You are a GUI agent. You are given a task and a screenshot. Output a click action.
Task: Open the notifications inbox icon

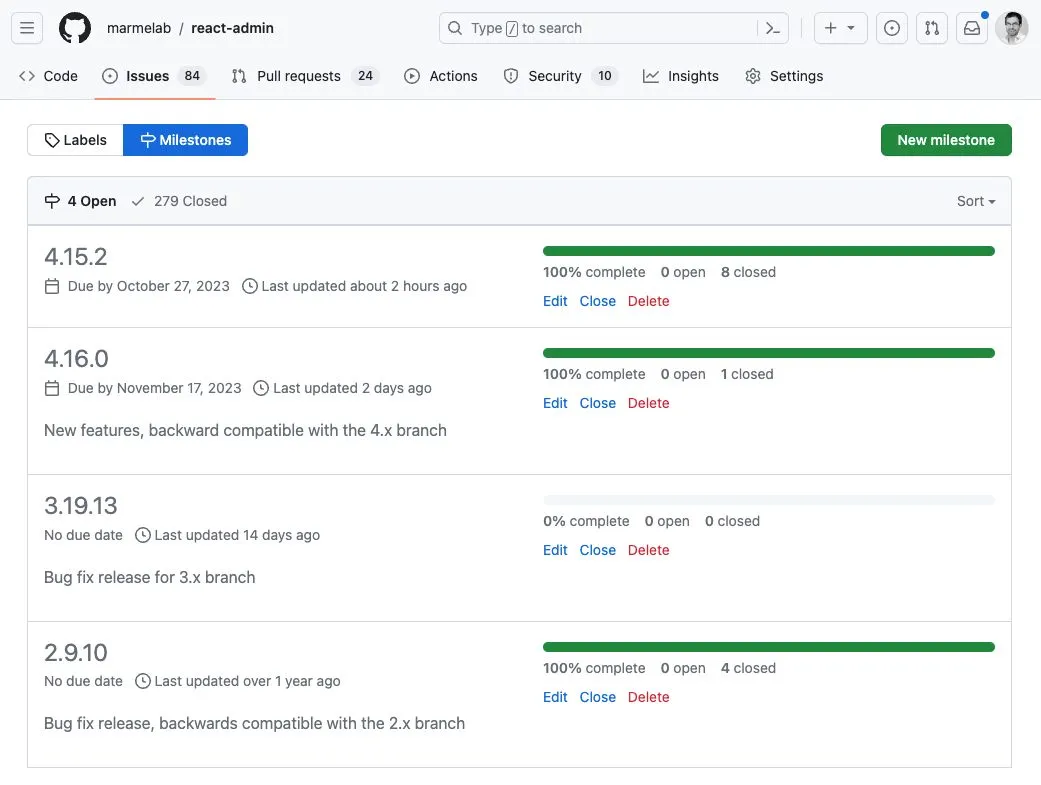(971, 28)
